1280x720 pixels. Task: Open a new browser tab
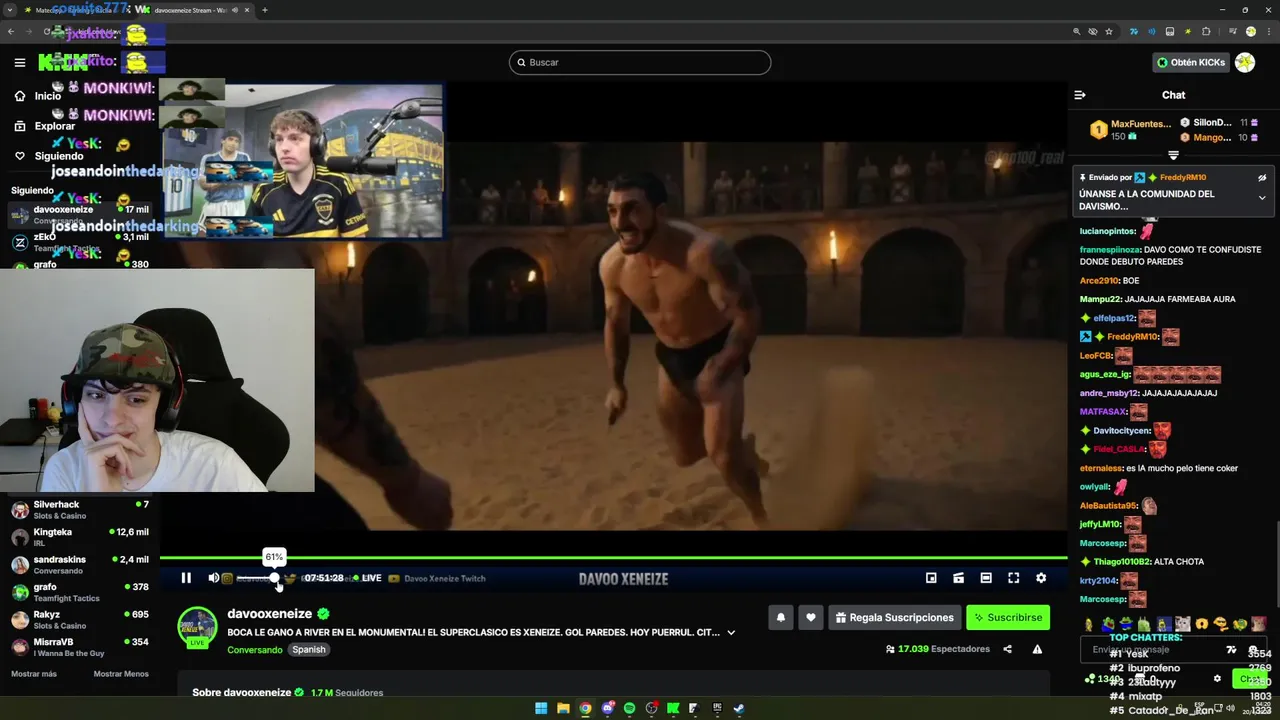265,10
